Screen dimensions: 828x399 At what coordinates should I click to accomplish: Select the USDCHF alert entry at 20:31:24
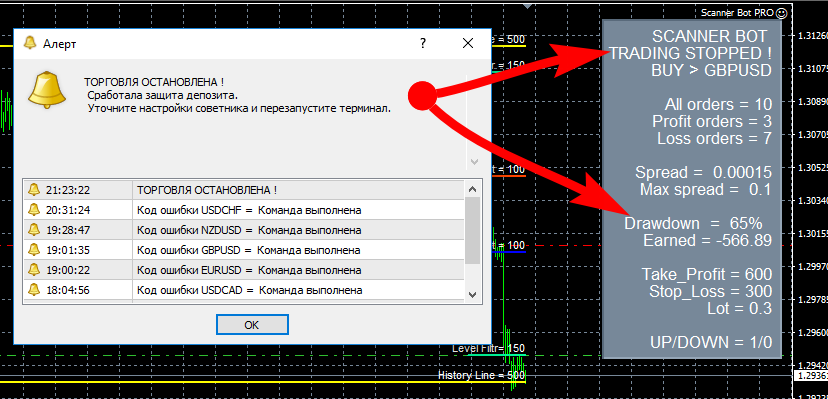pos(243,210)
